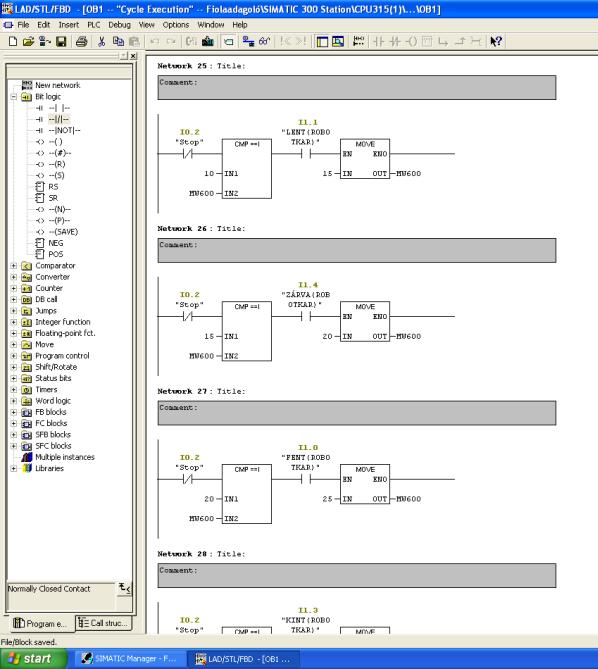Toggle the details view icon

[338, 41]
